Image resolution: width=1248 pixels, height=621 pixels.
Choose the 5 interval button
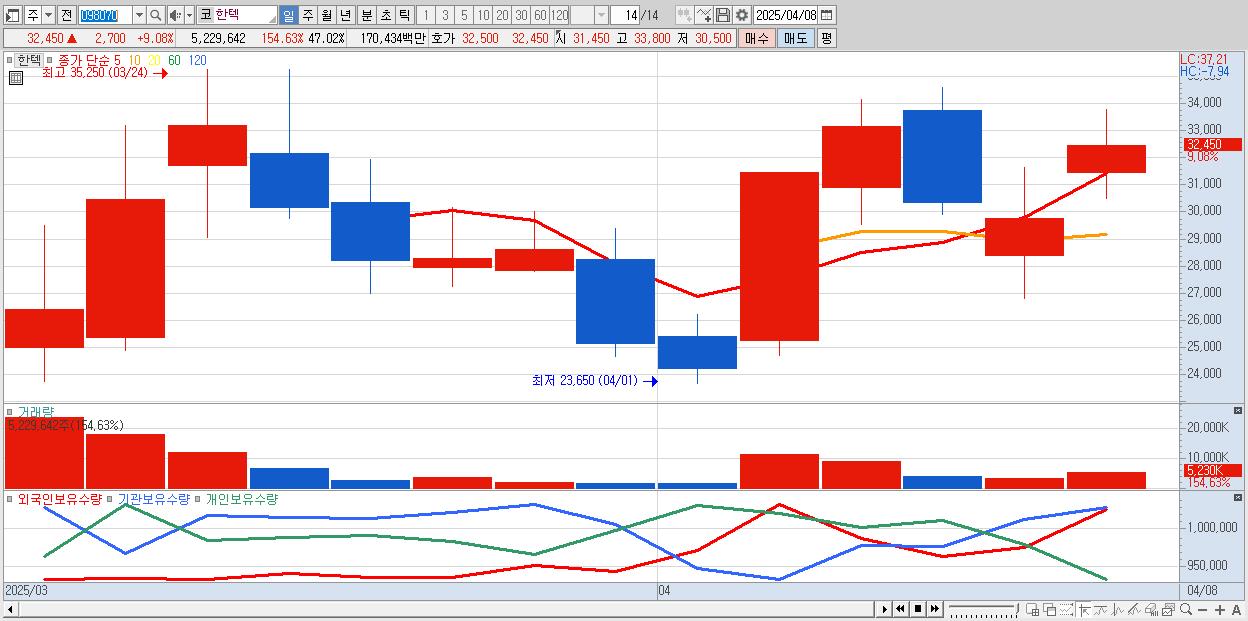(464, 15)
